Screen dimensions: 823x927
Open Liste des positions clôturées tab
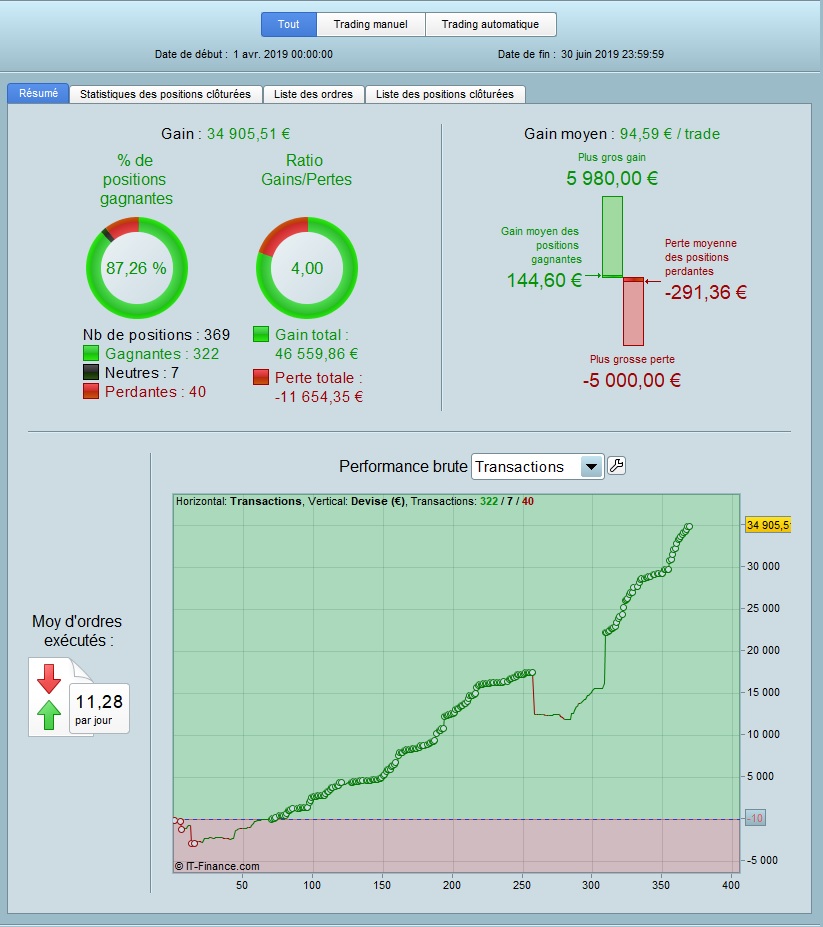point(445,94)
